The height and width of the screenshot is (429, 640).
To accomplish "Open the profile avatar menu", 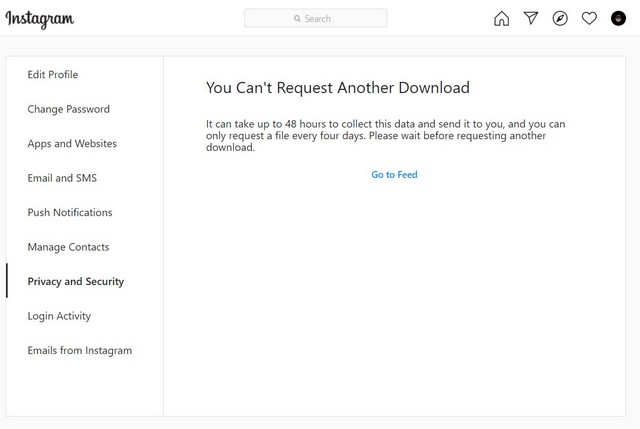I will pyautogui.click(x=618, y=18).
